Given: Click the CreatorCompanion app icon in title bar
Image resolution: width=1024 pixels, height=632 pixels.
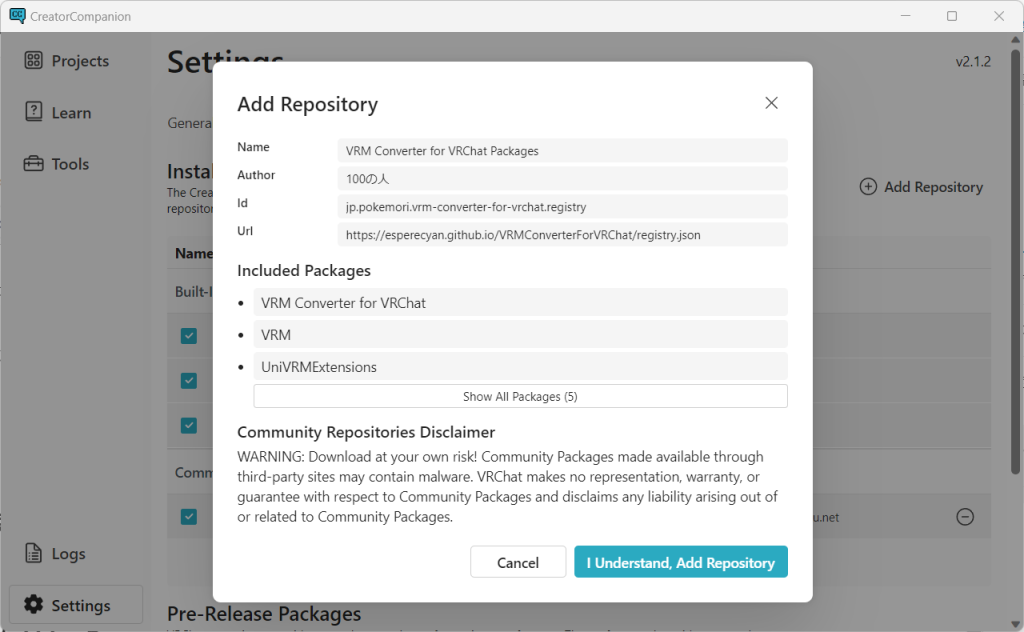Looking at the screenshot, I should pyautogui.click(x=18, y=16).
